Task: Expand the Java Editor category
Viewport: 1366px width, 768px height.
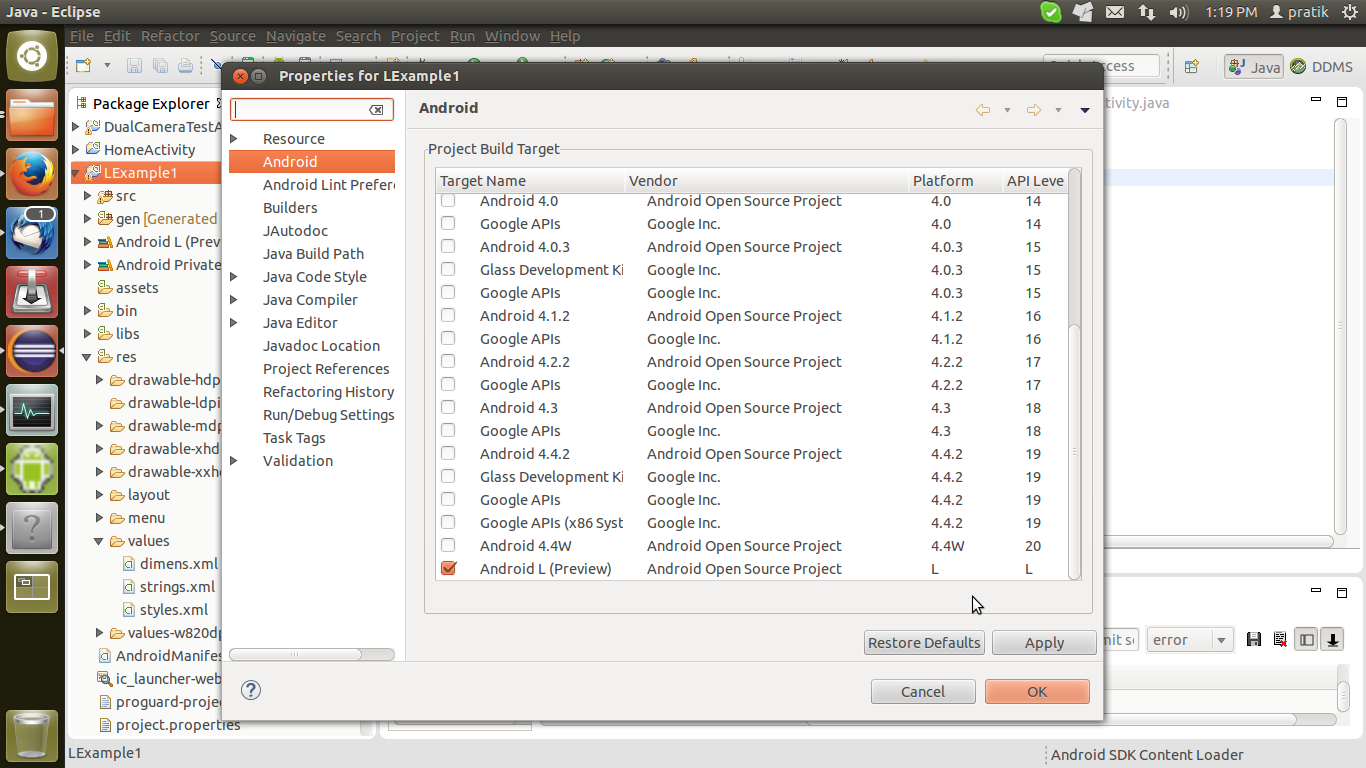Action: [234, 322]
